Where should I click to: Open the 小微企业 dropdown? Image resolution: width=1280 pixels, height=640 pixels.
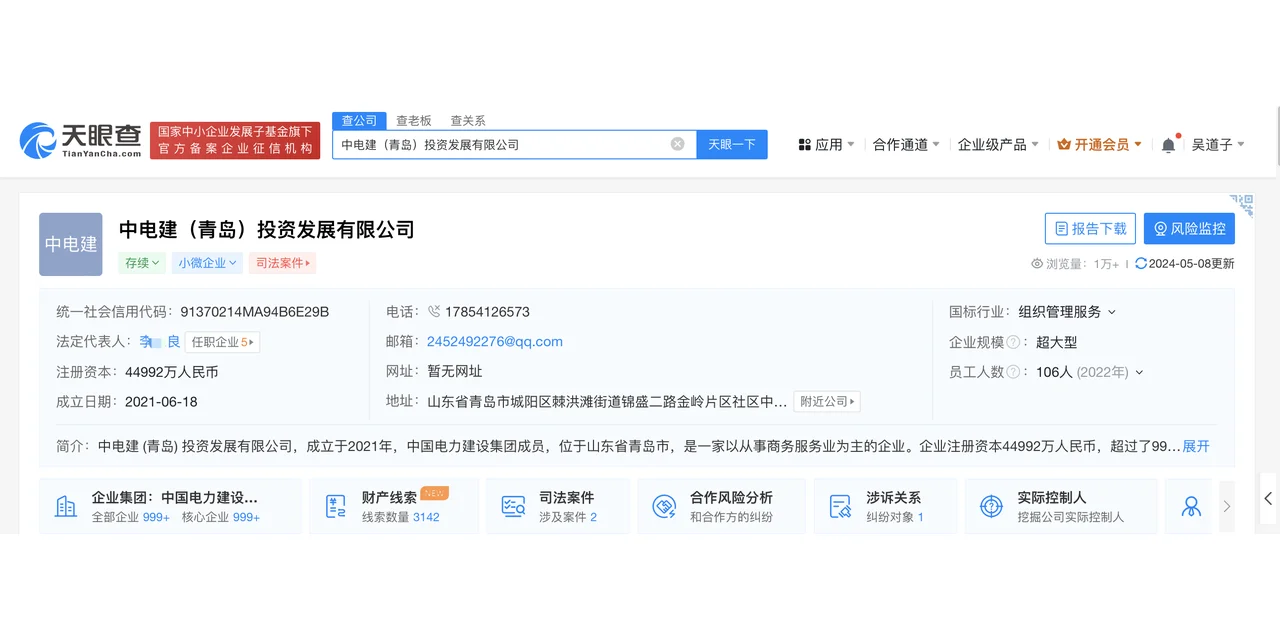click(206, 262)
